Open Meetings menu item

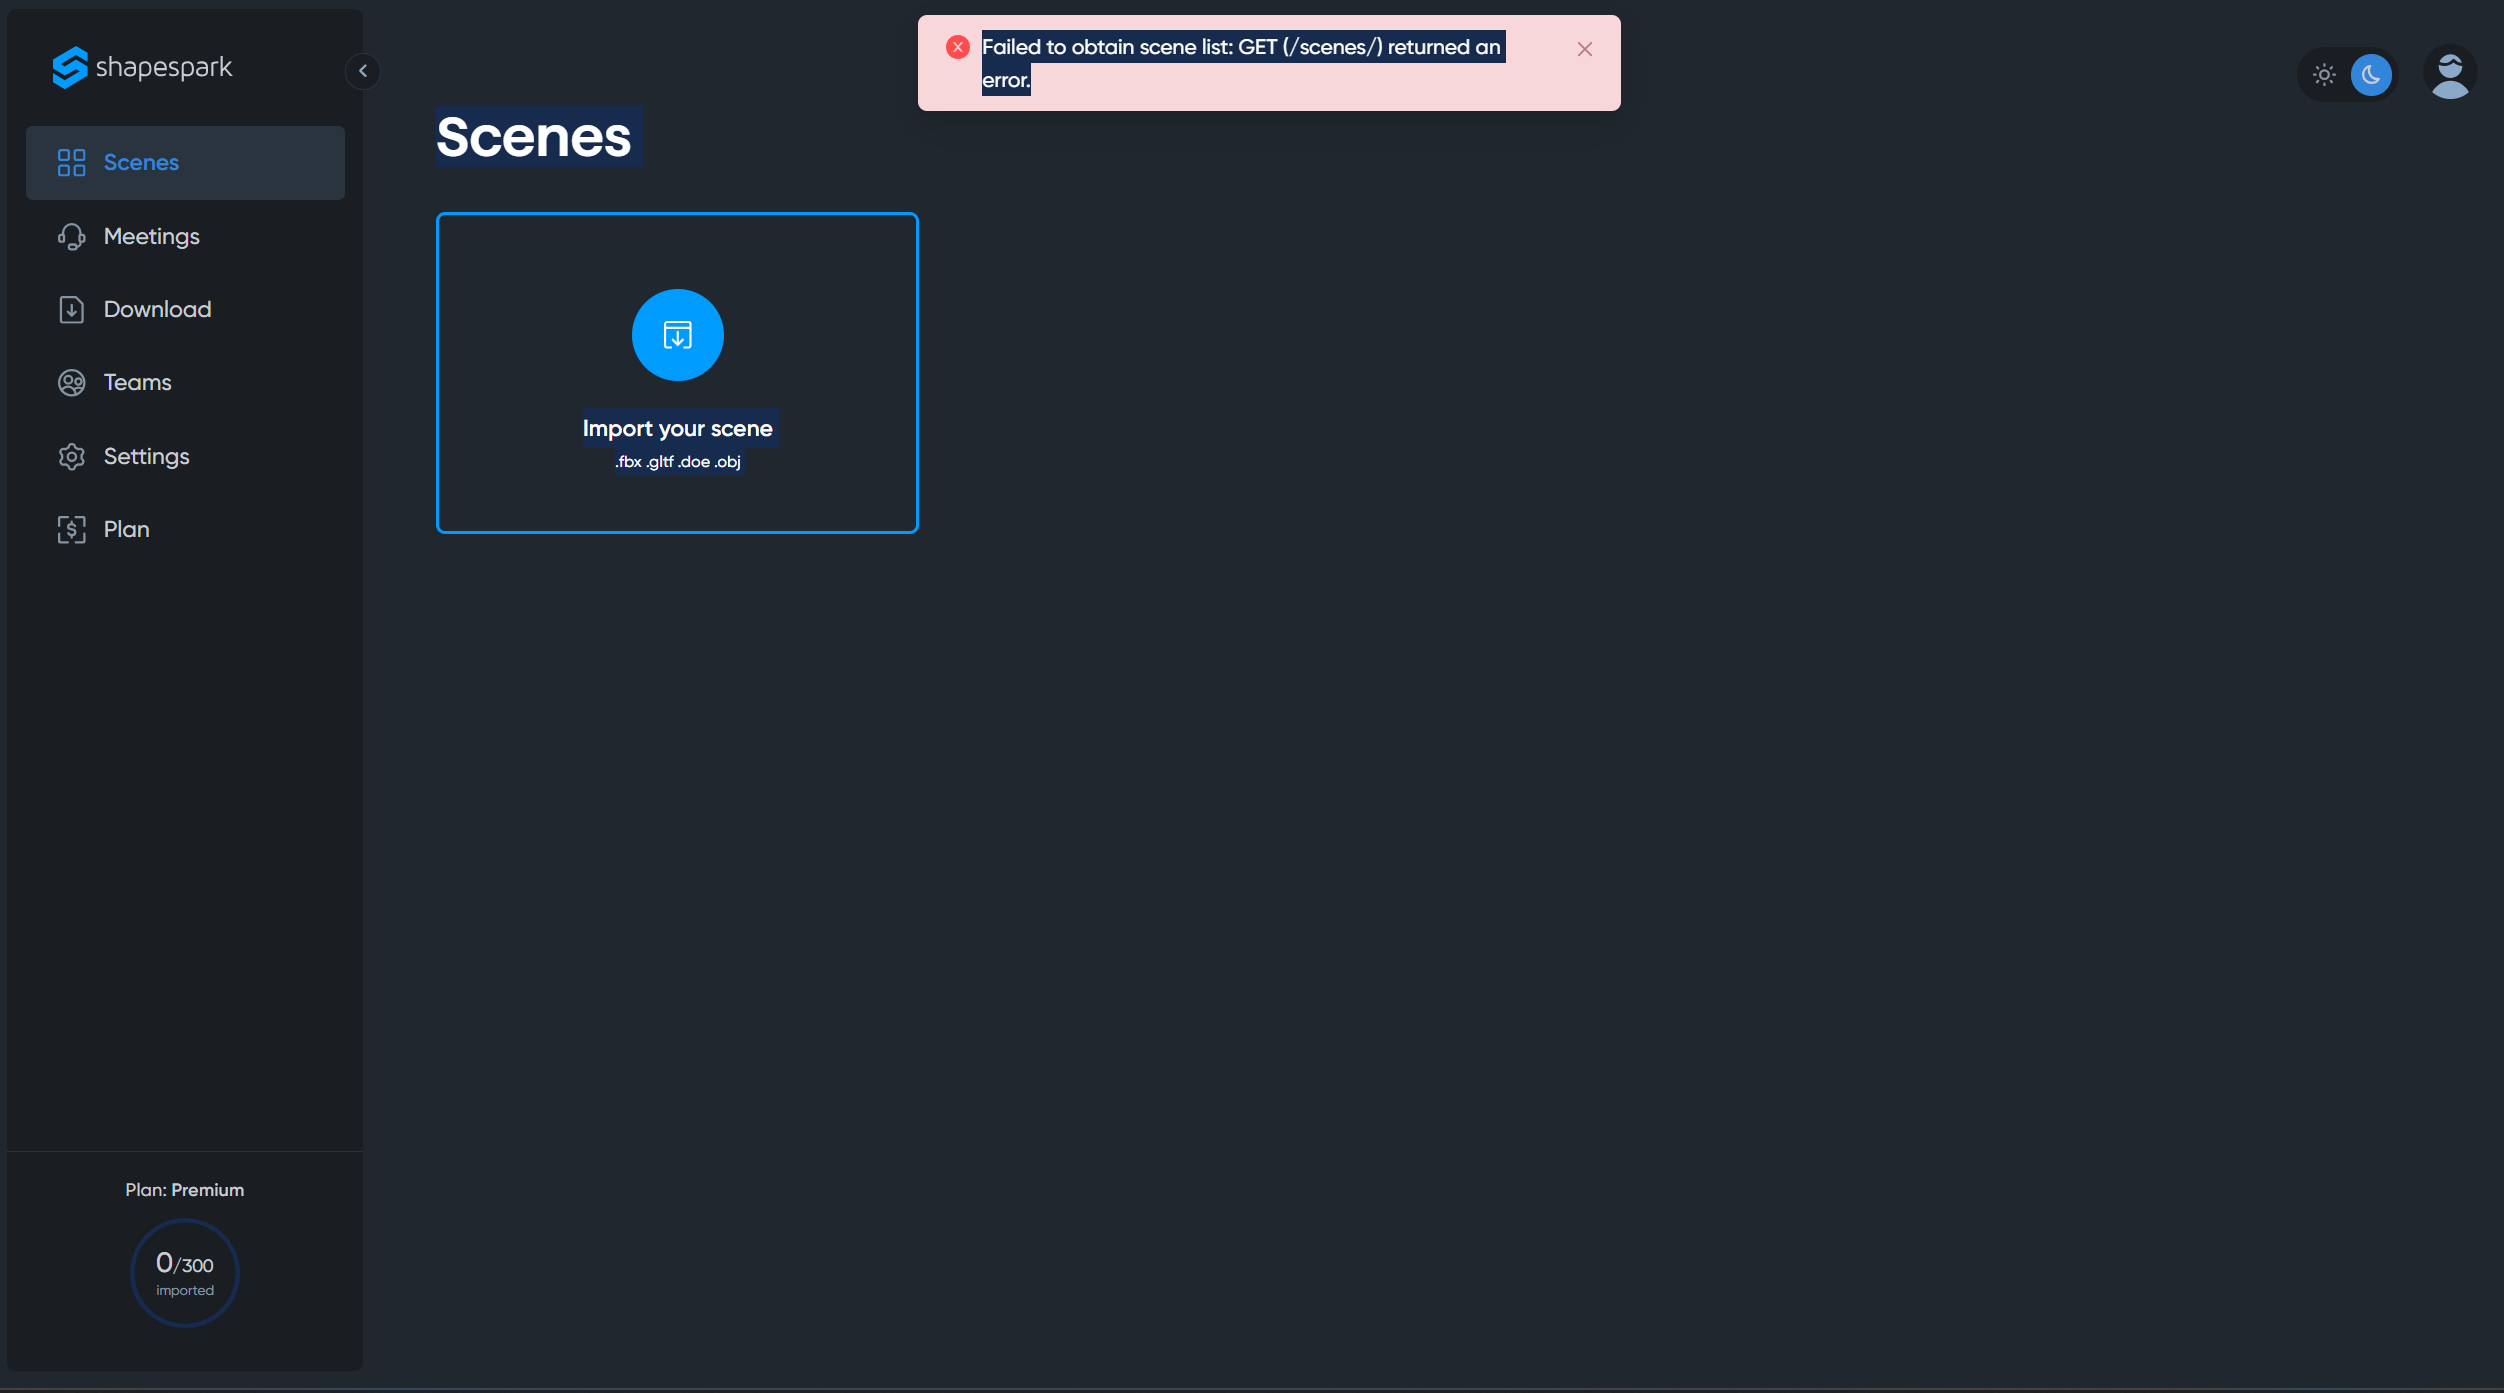pos(152,237)
